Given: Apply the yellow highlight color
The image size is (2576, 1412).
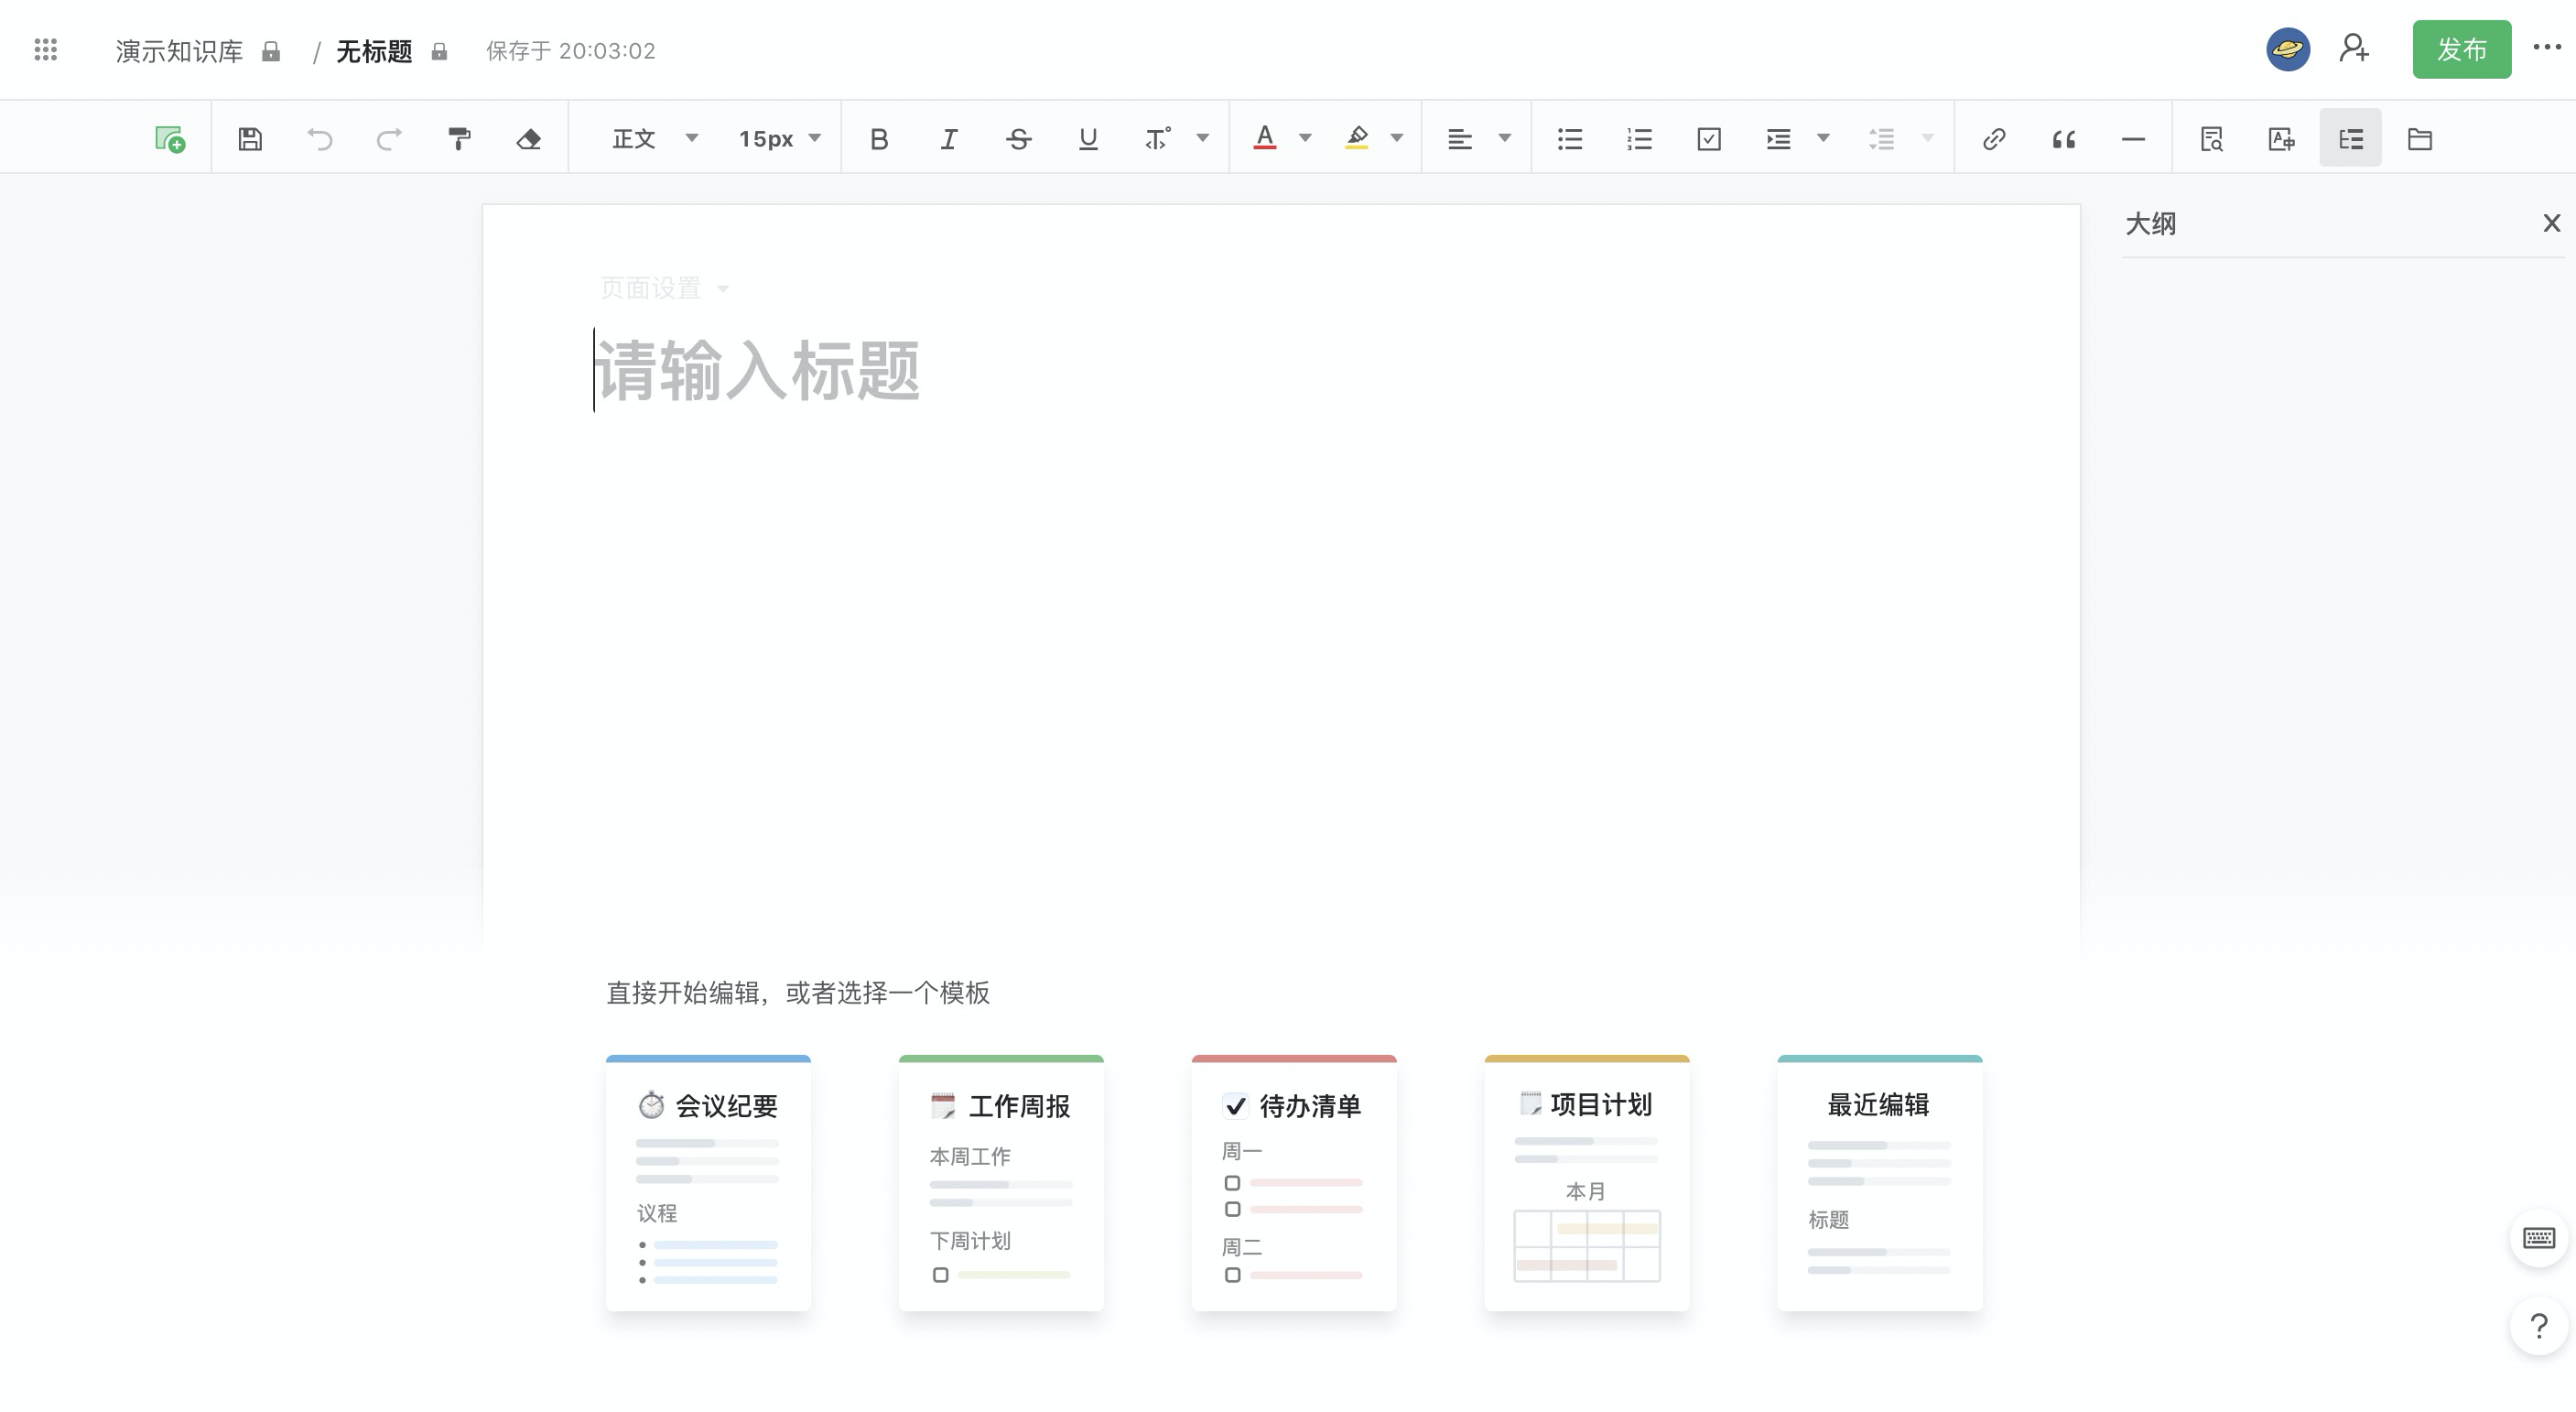Looking at the screenshot, I should click(1357, 138).
